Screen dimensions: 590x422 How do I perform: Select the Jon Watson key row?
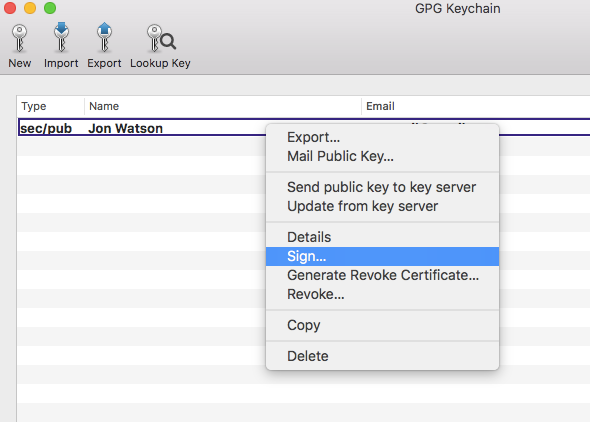point(304,128)
